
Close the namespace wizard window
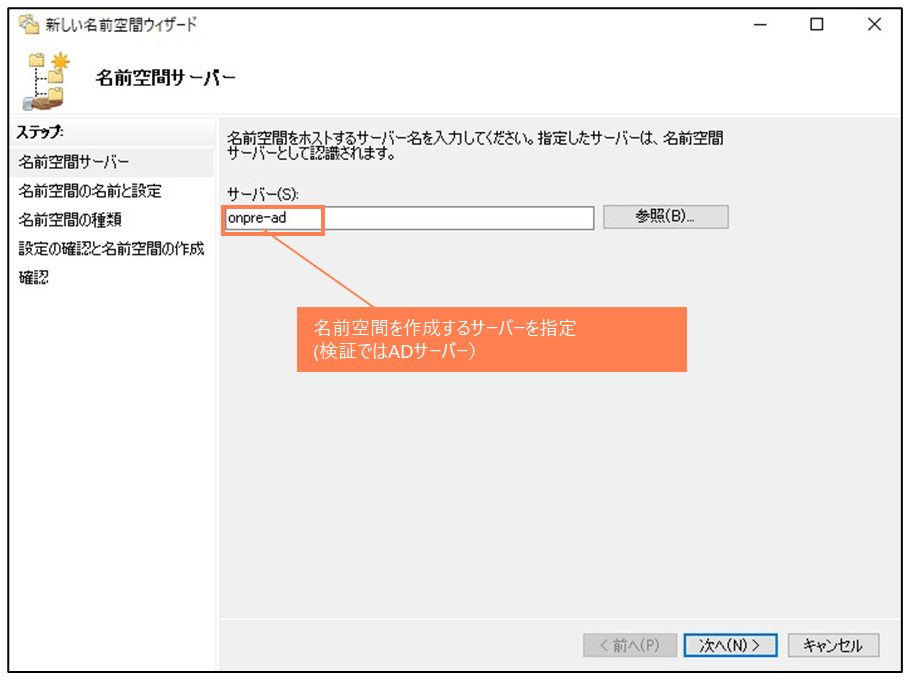point(874,24)
